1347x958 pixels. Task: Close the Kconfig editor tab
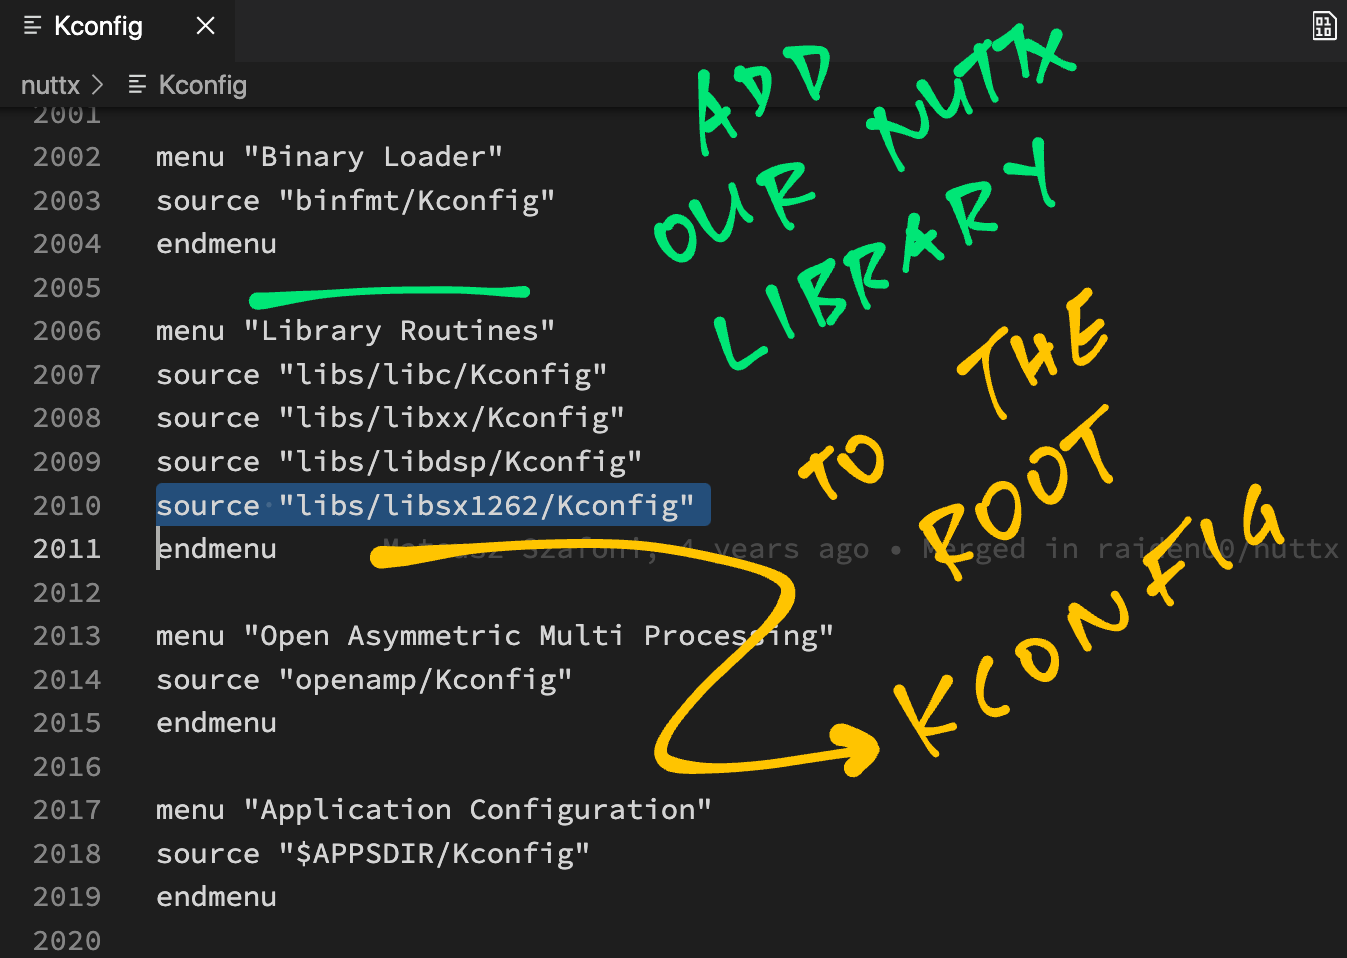click(206, 26)
